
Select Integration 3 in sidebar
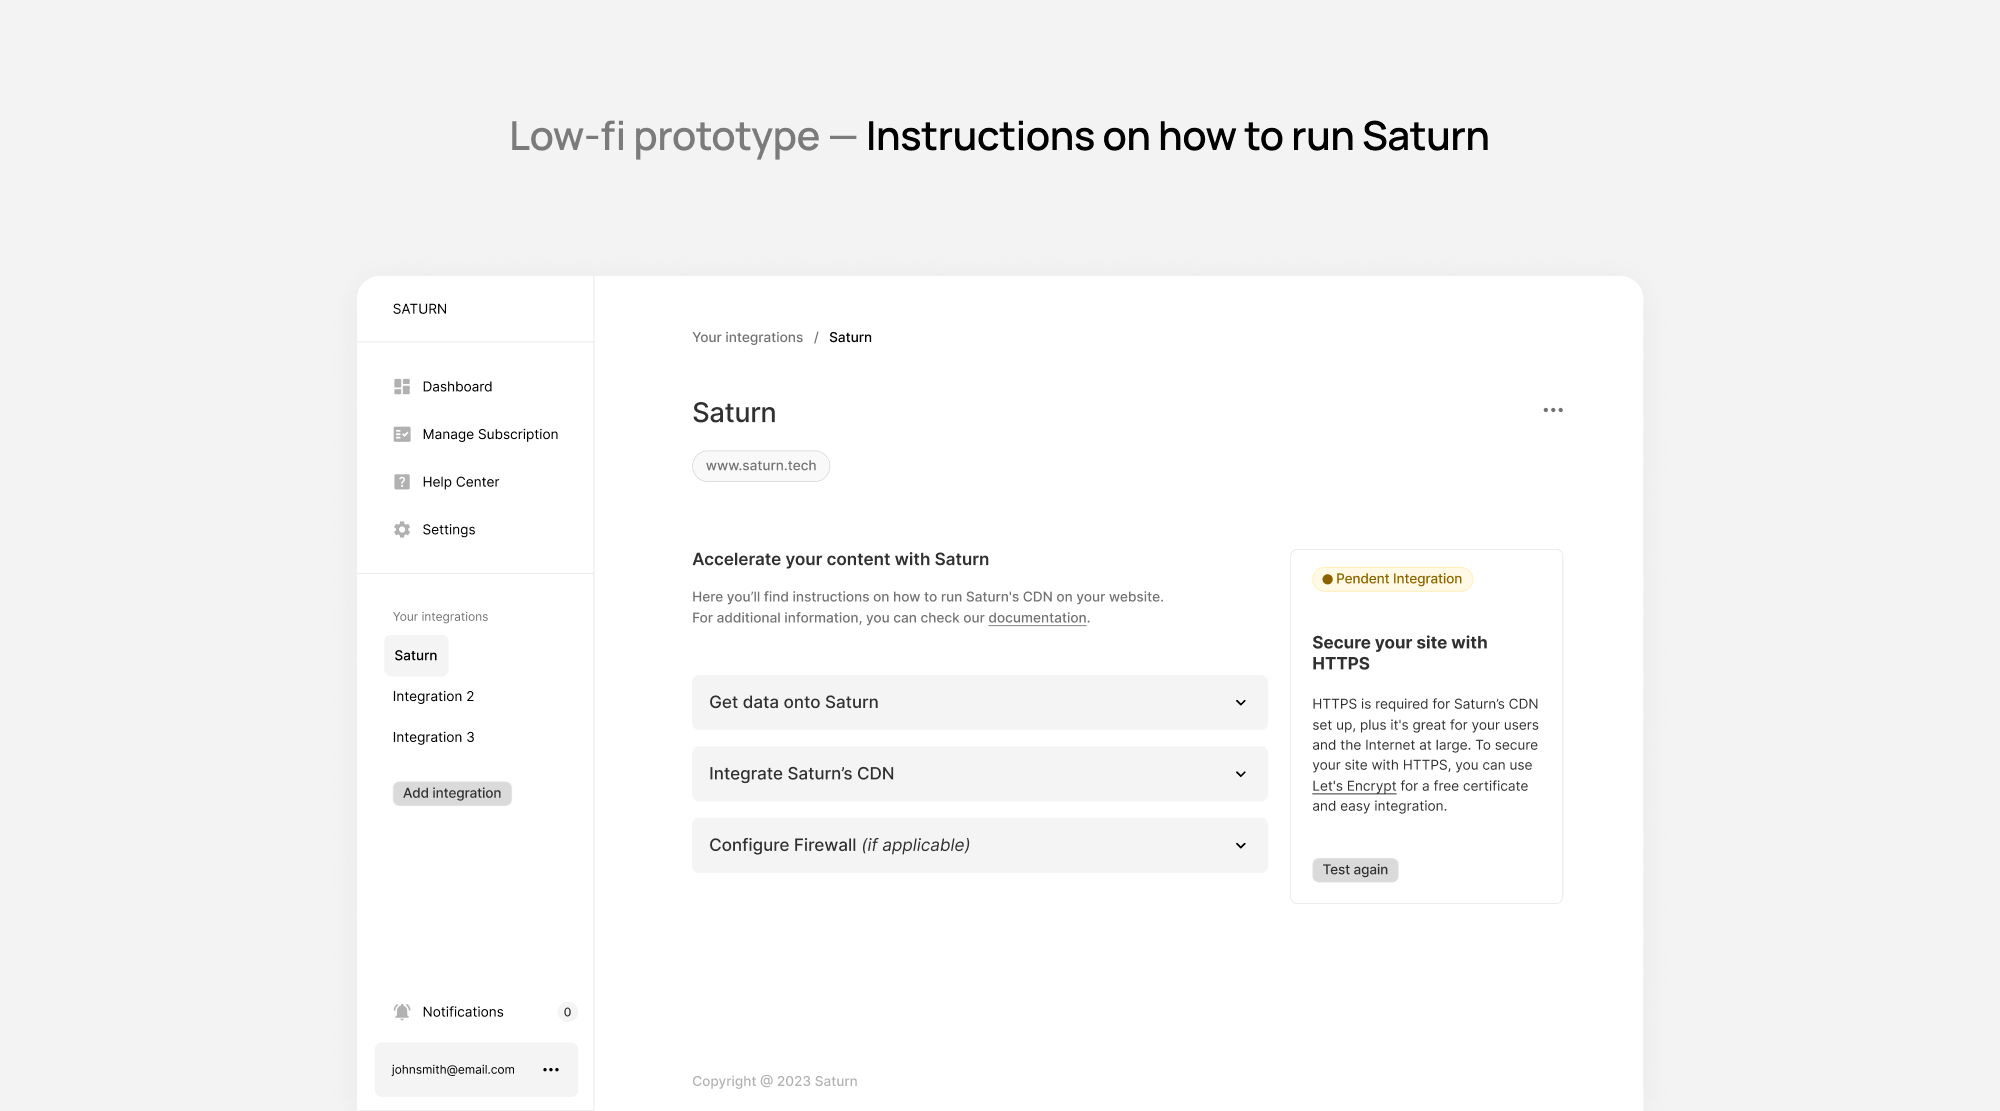(433, 738)
